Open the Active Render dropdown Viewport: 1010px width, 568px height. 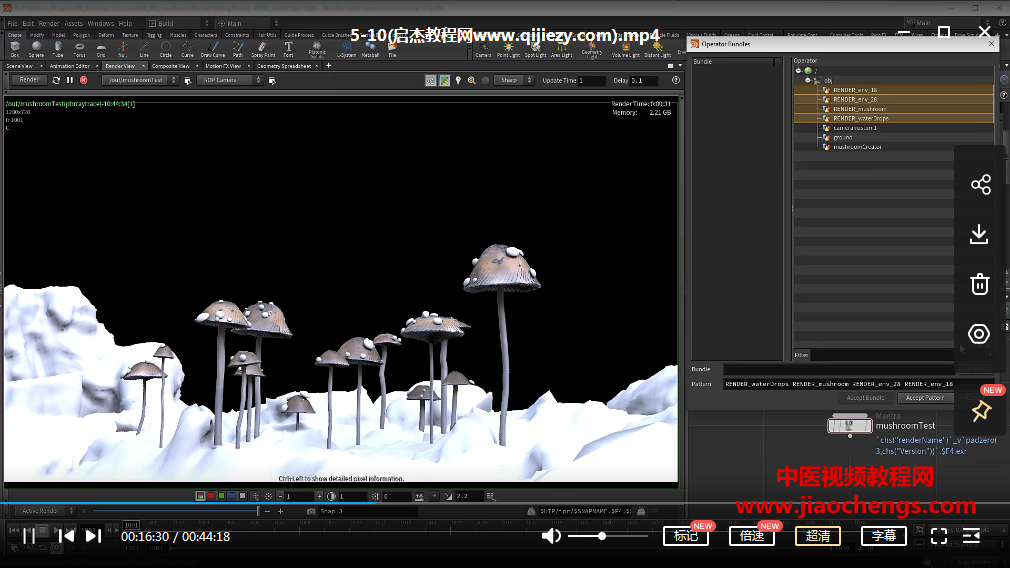(44, 511)
